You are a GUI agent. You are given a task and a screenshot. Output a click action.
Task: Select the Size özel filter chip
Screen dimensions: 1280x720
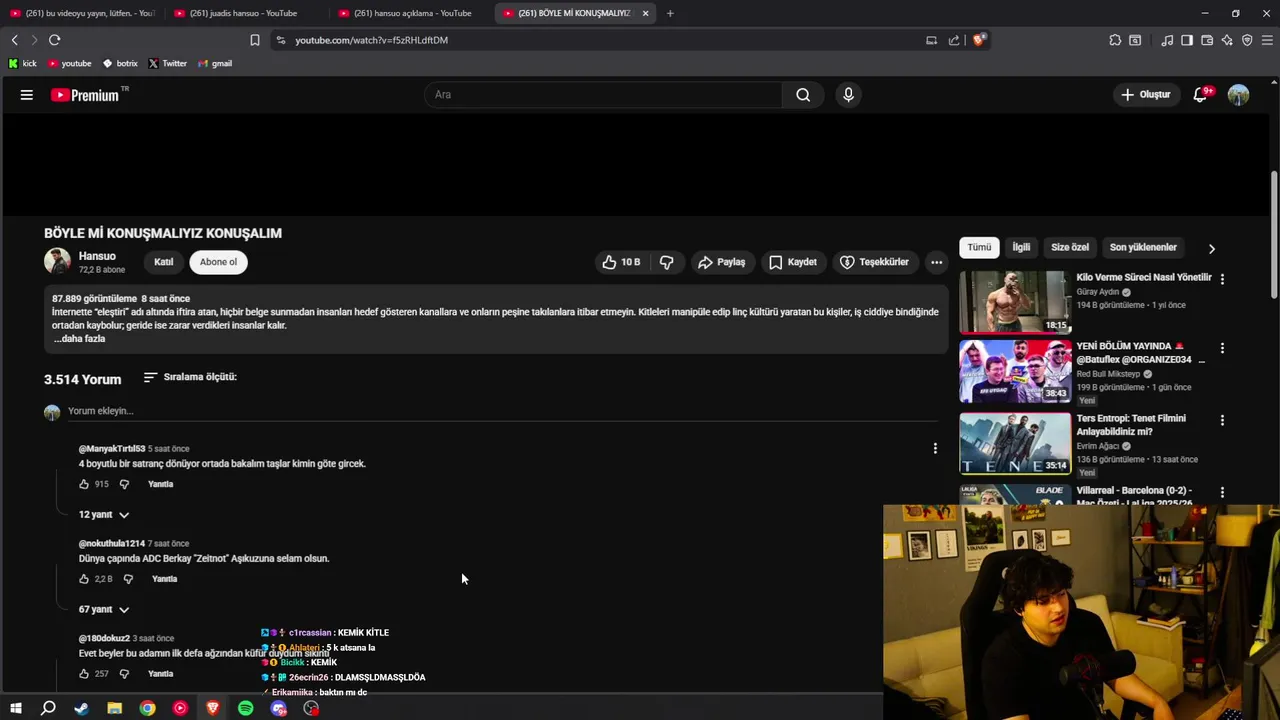[1070, 247]
